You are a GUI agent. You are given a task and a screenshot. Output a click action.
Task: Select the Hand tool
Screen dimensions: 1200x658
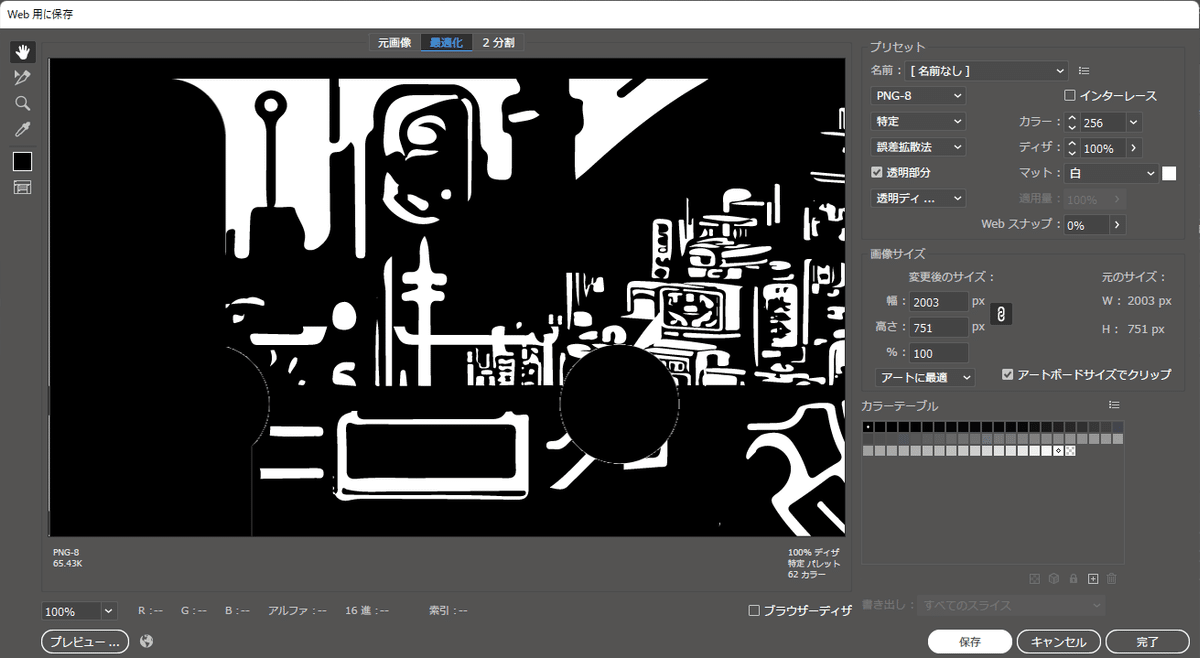coord(22,51)
